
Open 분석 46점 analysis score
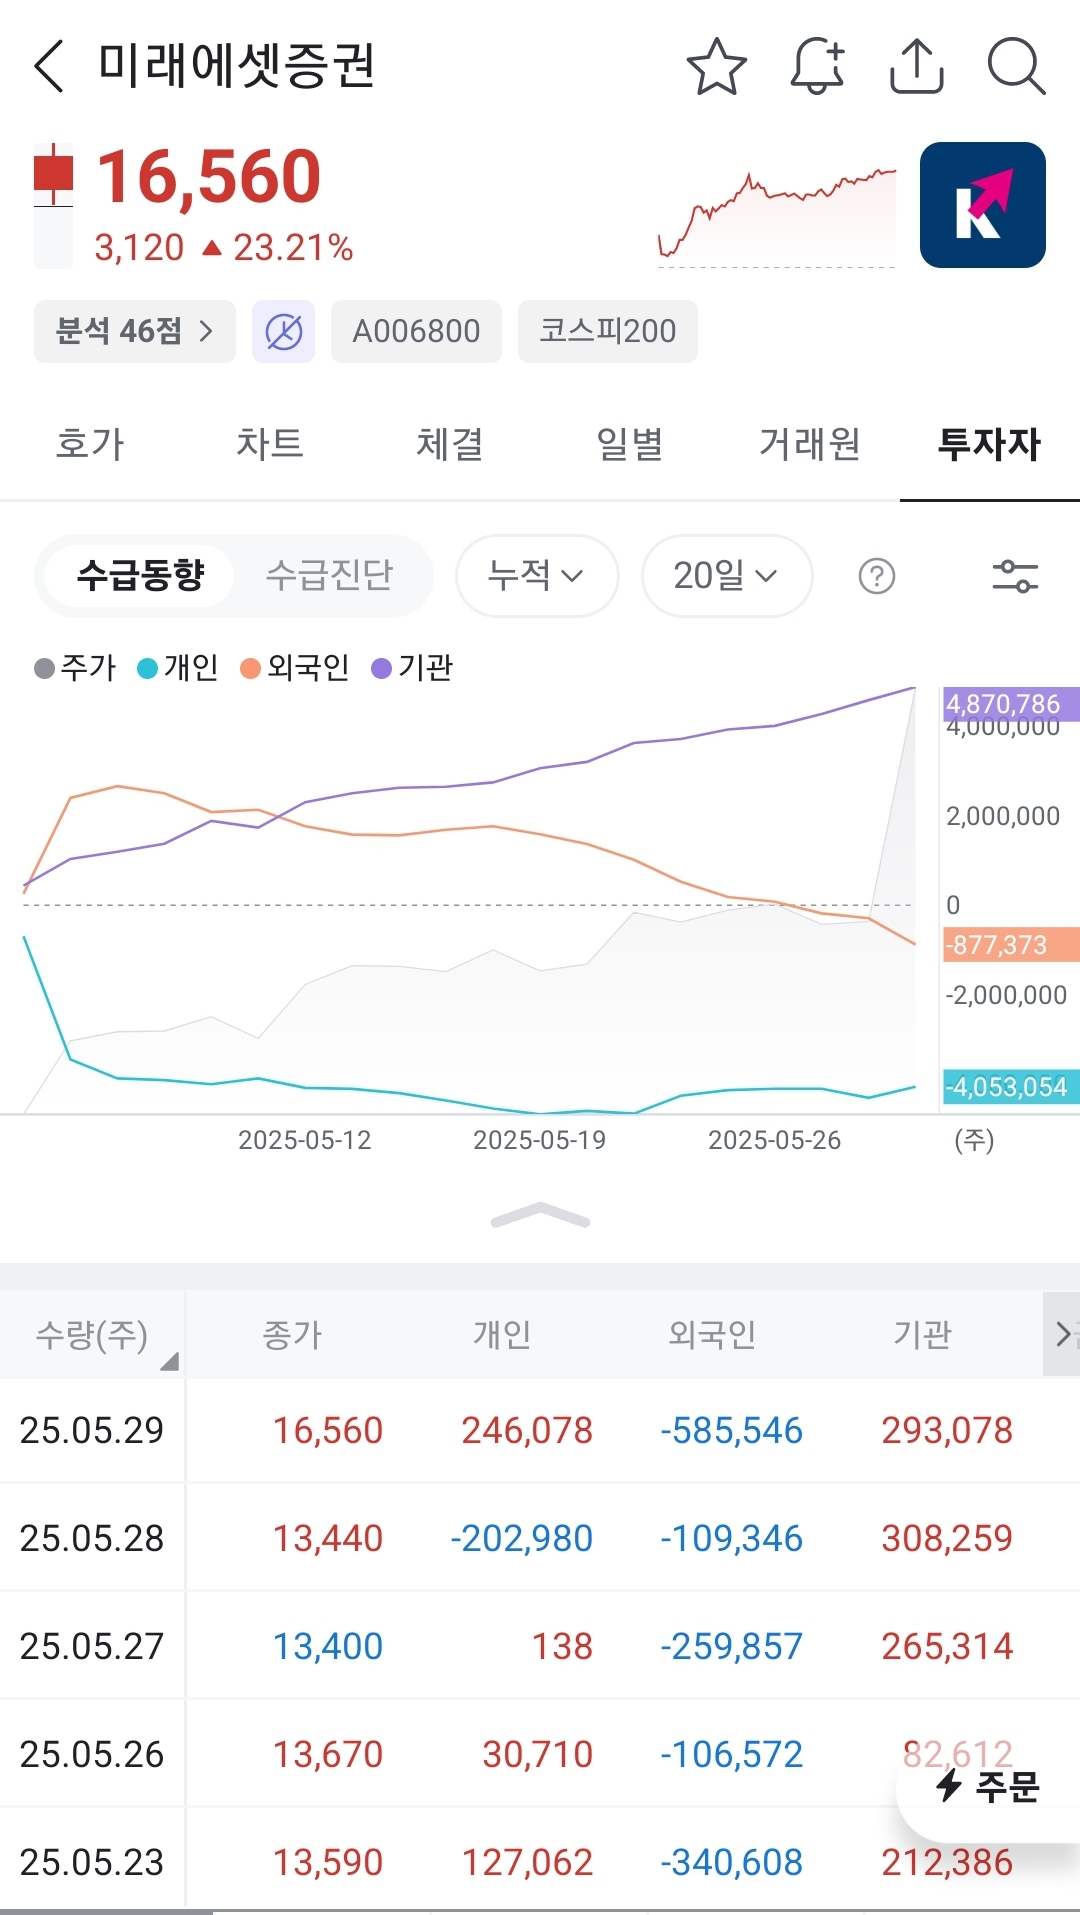click(x=134, y=331)
